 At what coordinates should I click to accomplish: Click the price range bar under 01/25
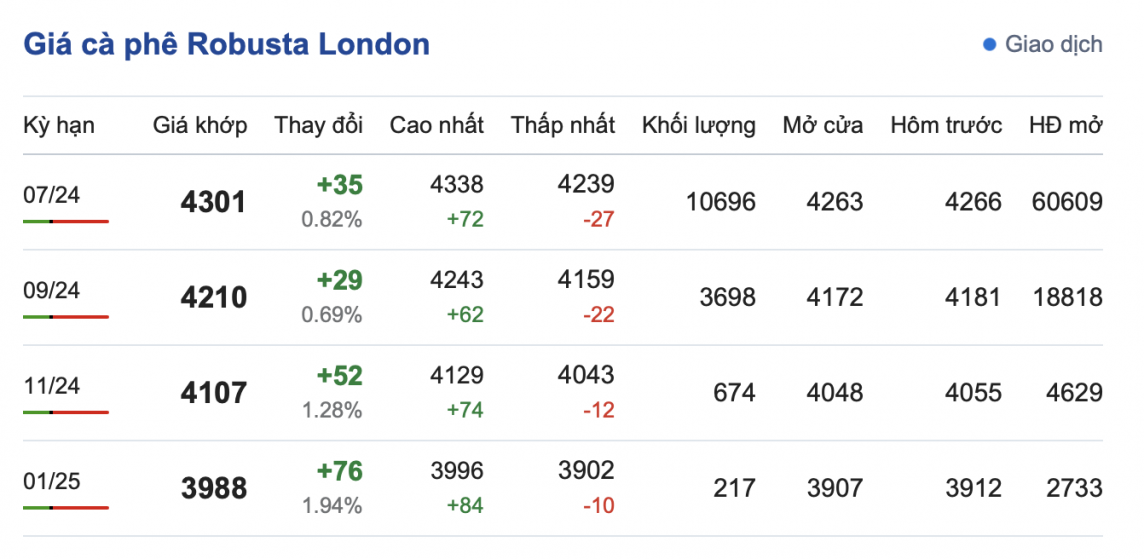(66, 508)
